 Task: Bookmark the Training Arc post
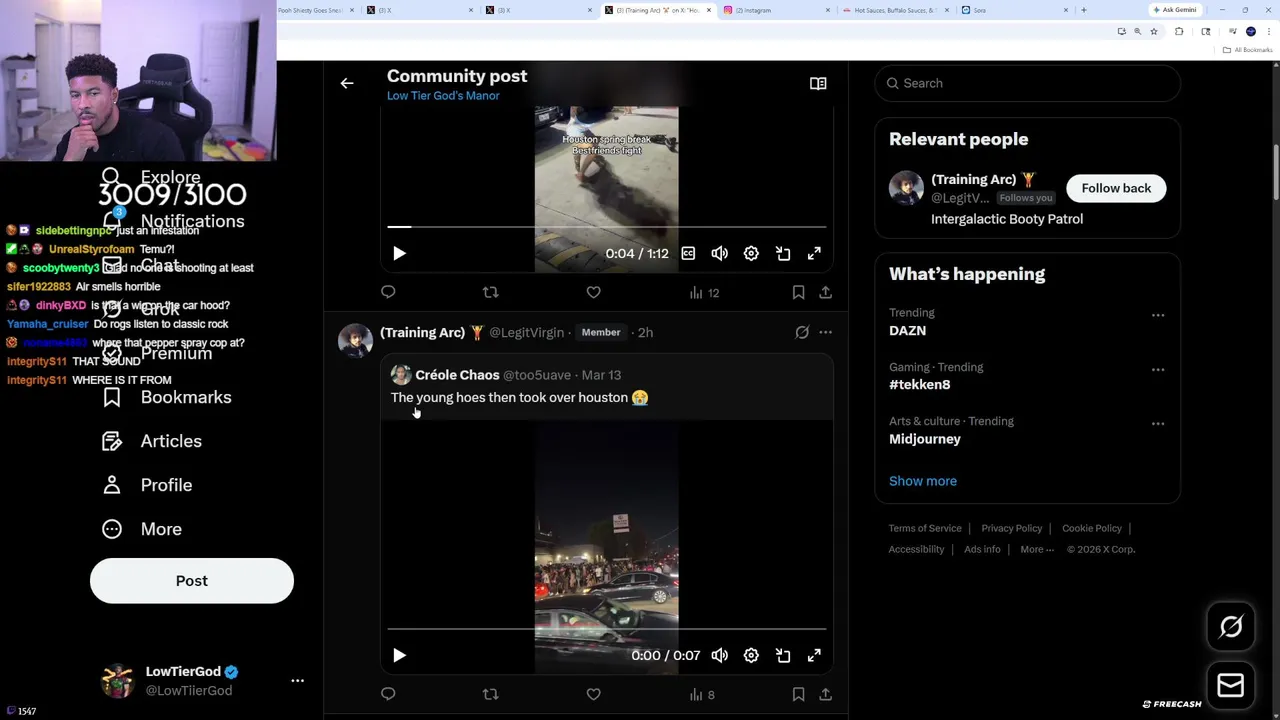(798, 694)
